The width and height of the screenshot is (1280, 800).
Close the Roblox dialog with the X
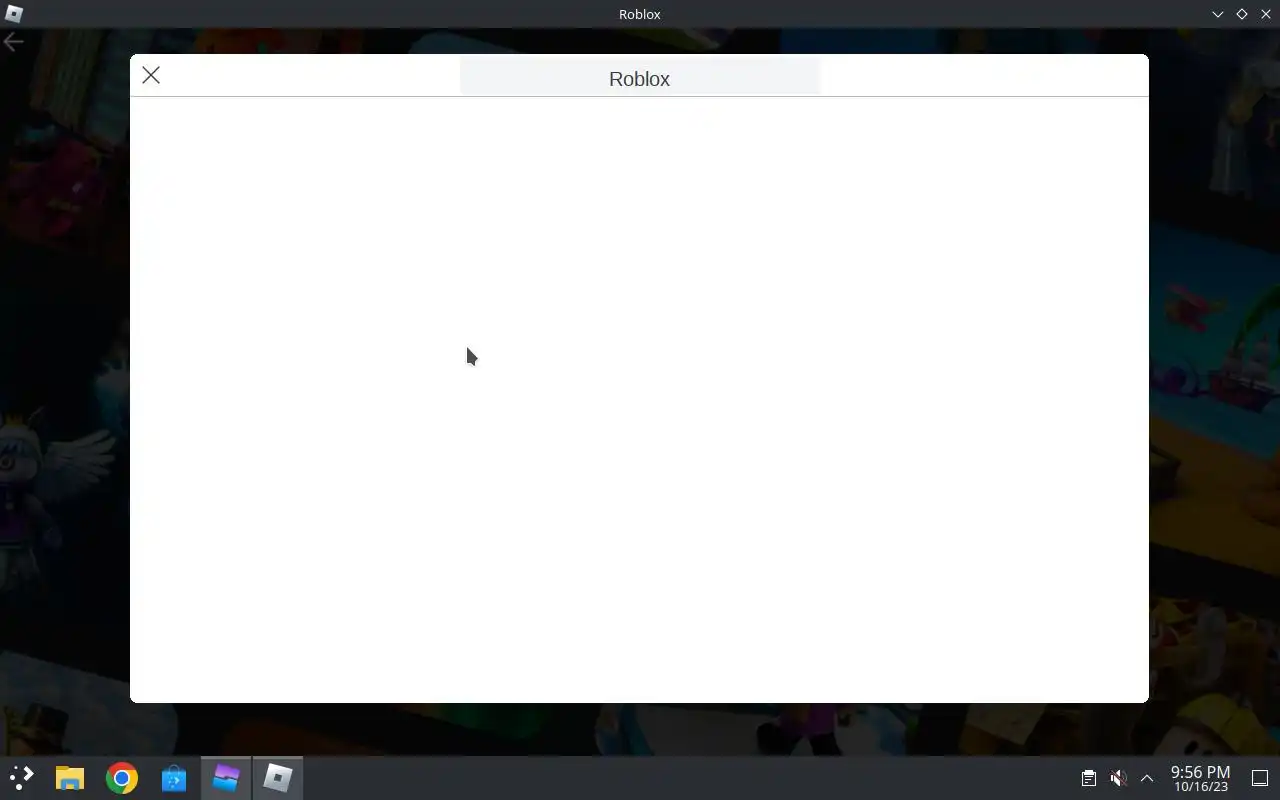click(151, 75)
